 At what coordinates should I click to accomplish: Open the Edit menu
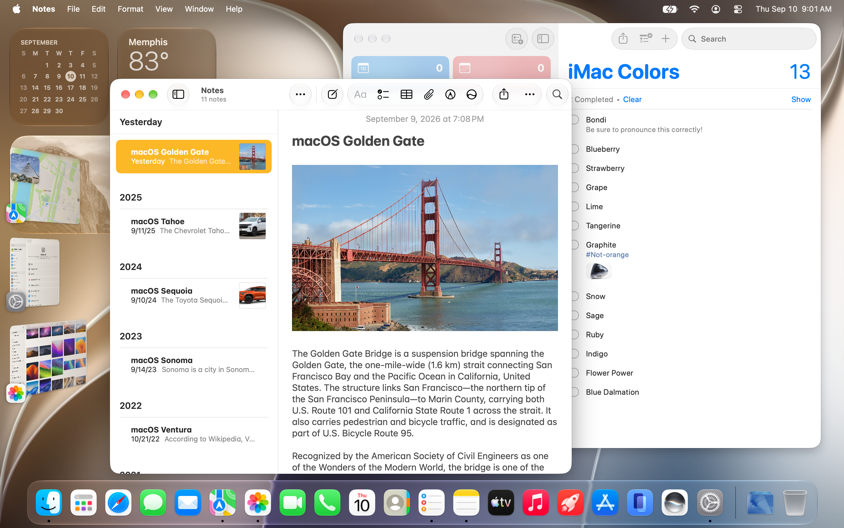(x=99, y=9)
